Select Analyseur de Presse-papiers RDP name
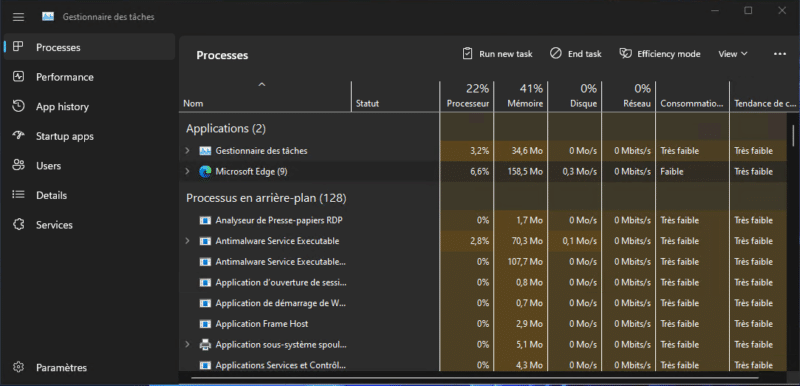This screenshot has width=800, height=386. (279, 220)
